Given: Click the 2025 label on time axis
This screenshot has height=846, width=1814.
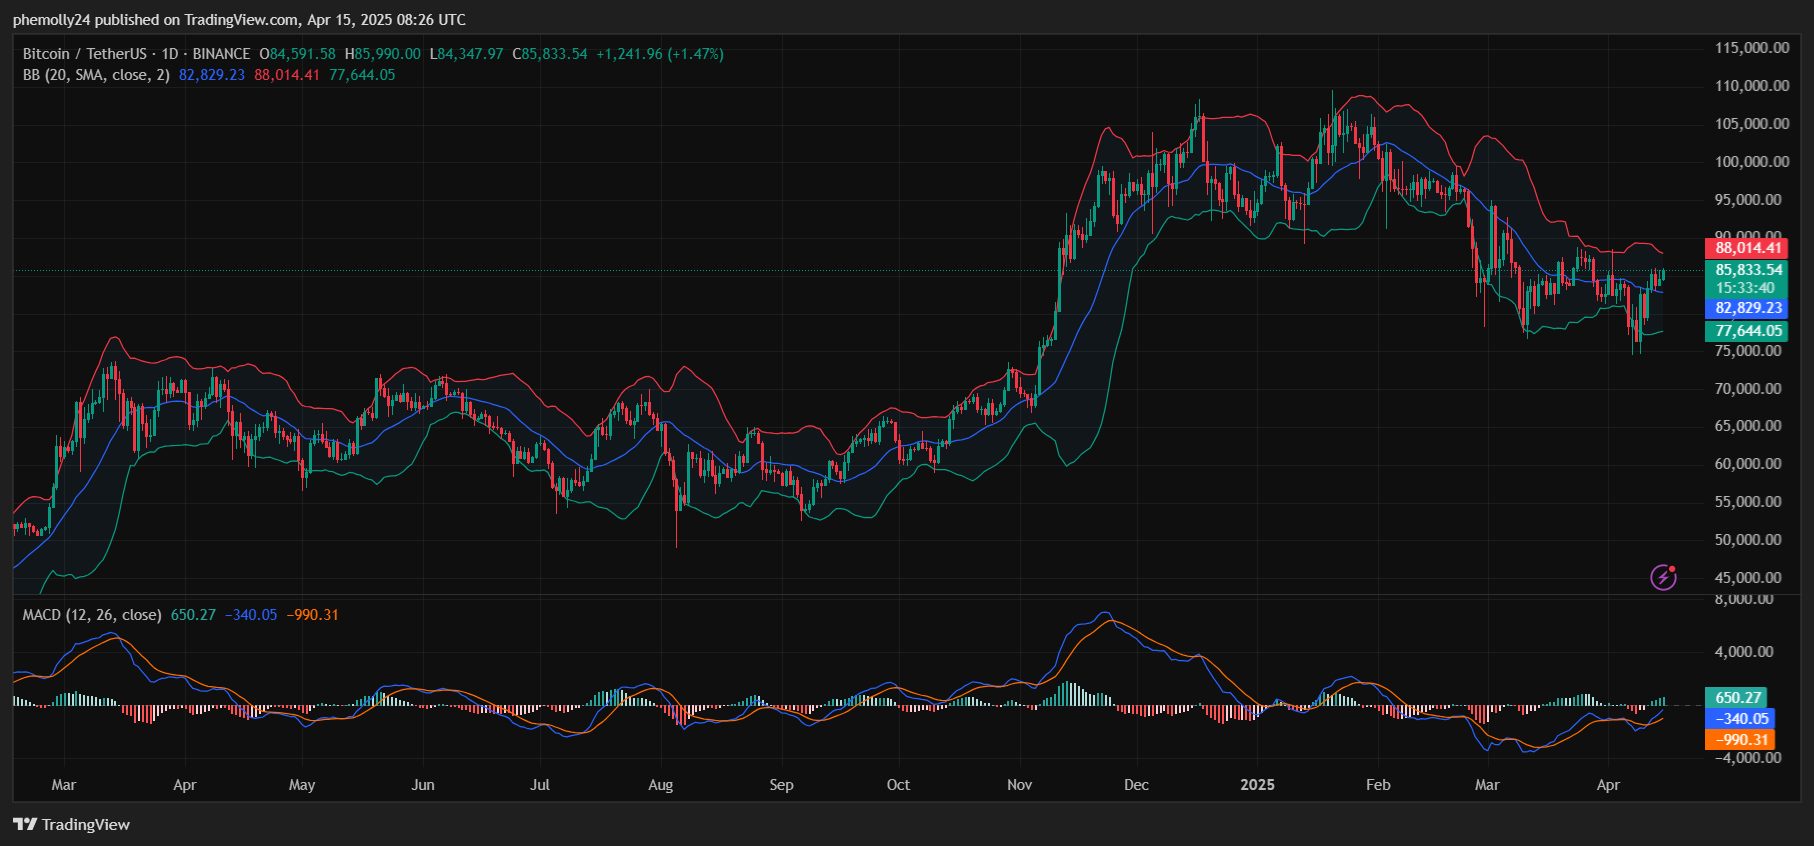Looking at the screenshot, I should (x=1257, y=785).
